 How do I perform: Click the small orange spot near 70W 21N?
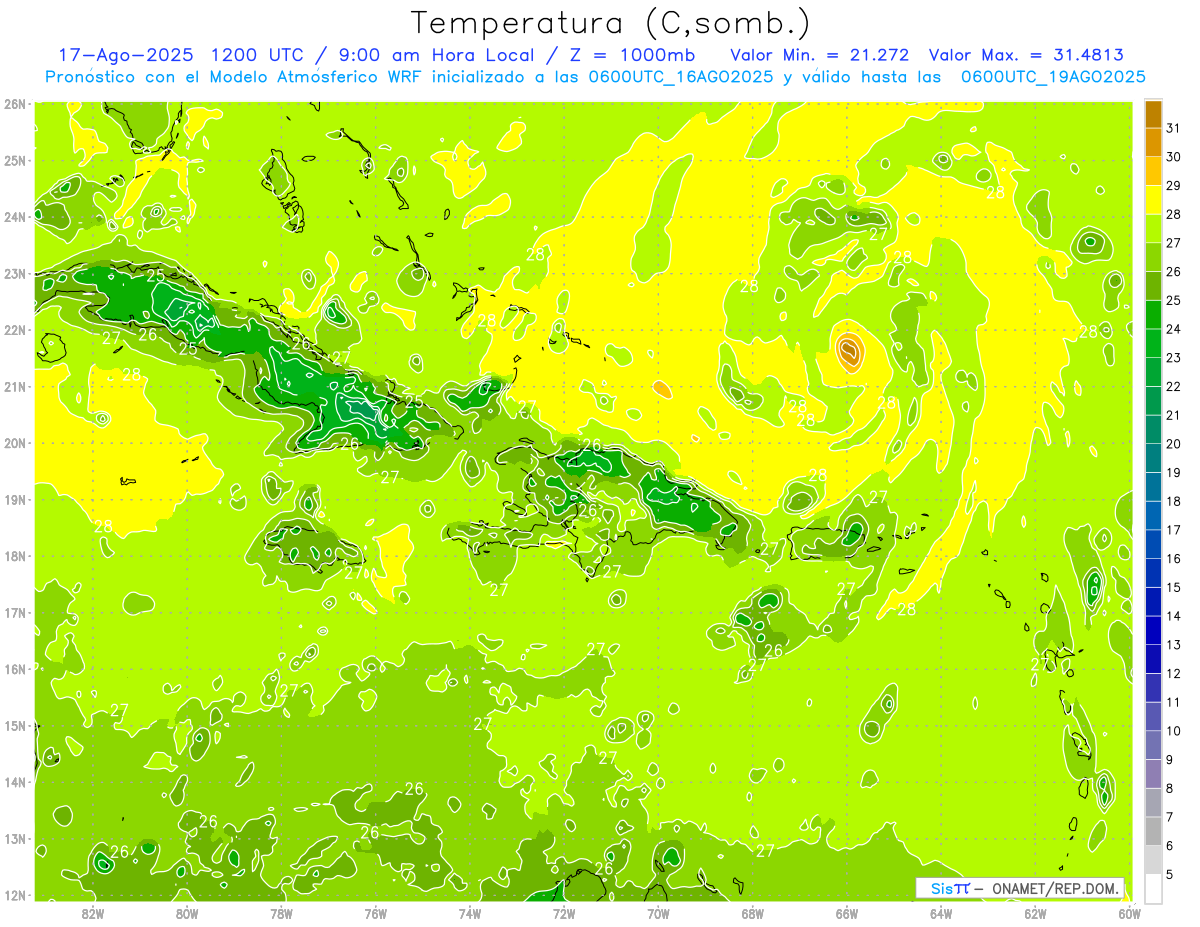(x=661, y=388)
